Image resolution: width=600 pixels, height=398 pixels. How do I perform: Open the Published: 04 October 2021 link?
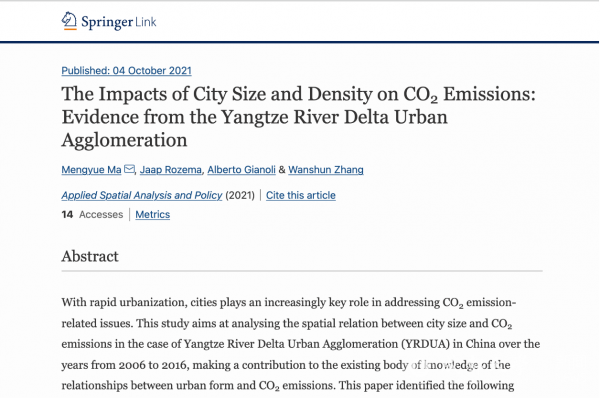click(126, 71)
